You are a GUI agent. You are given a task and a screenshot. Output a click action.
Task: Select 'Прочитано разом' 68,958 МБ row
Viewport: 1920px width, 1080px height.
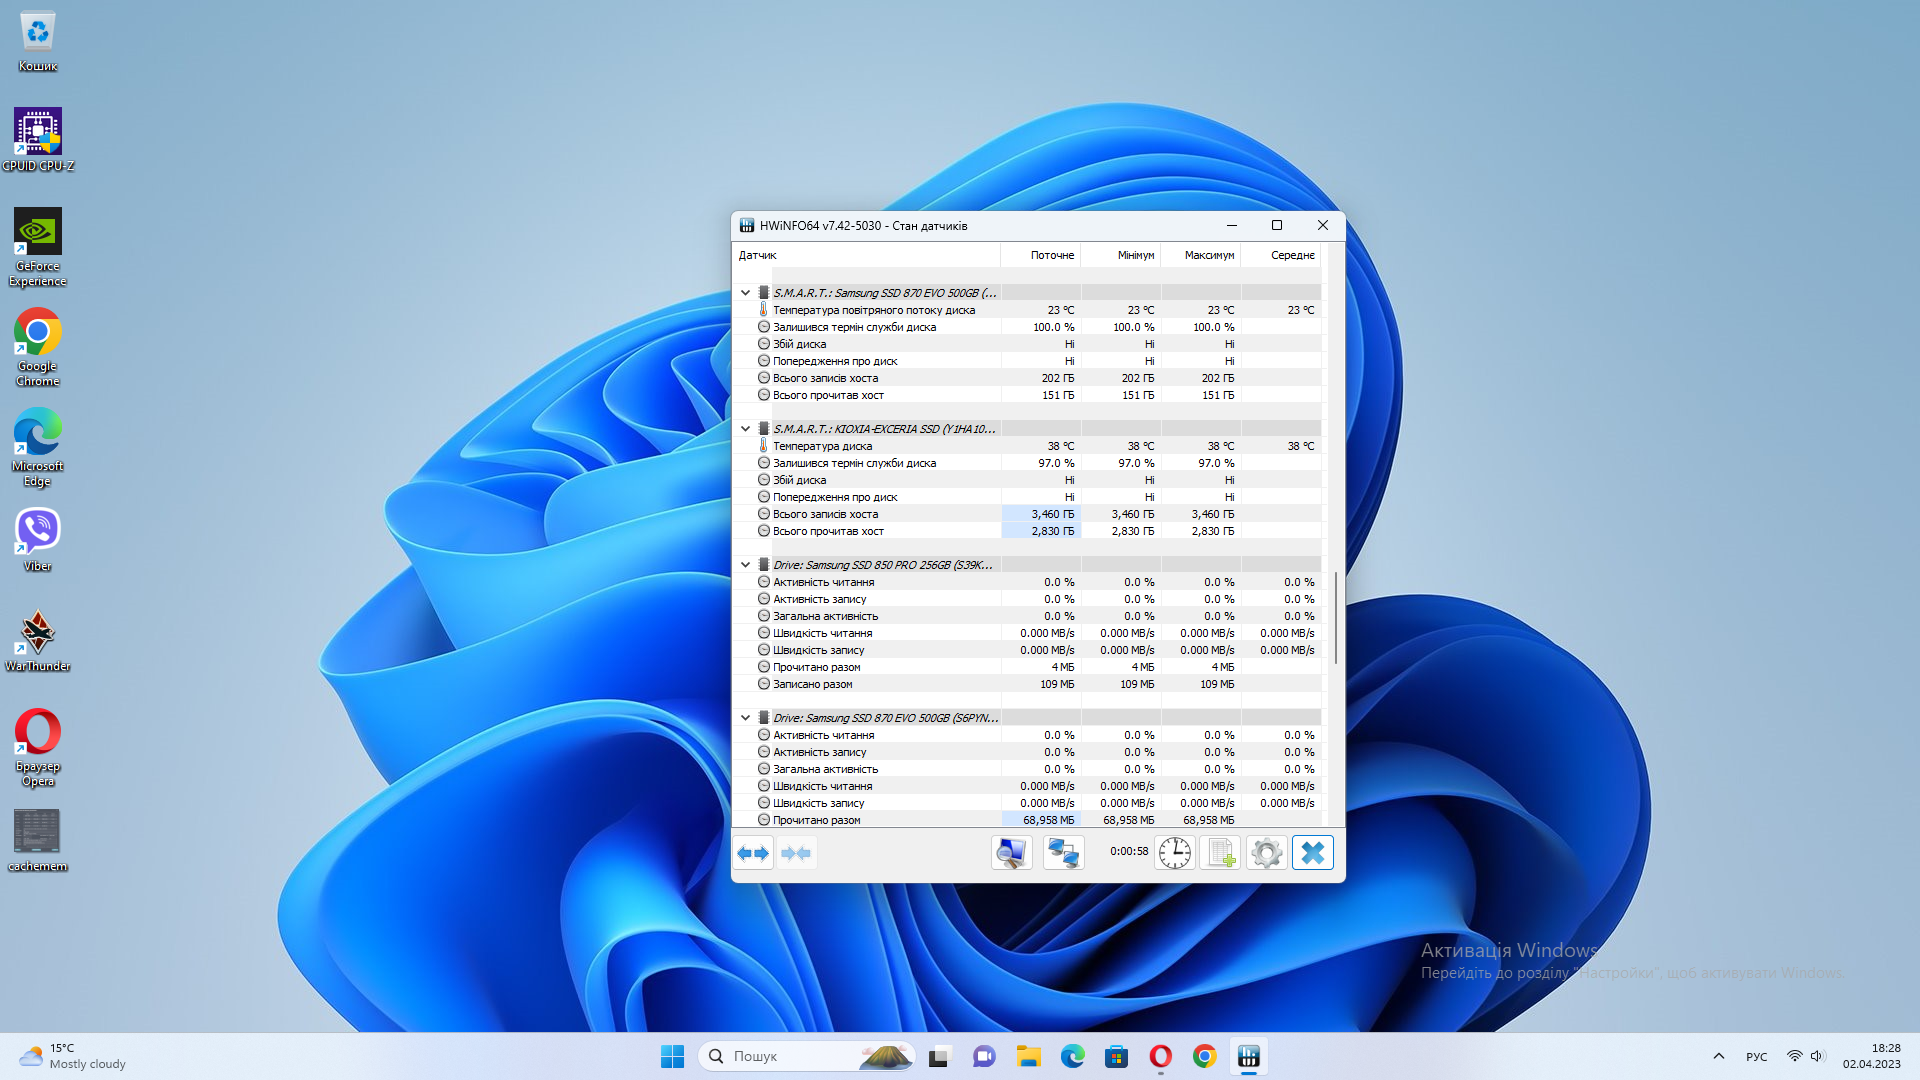click(x=1027, y=820)
